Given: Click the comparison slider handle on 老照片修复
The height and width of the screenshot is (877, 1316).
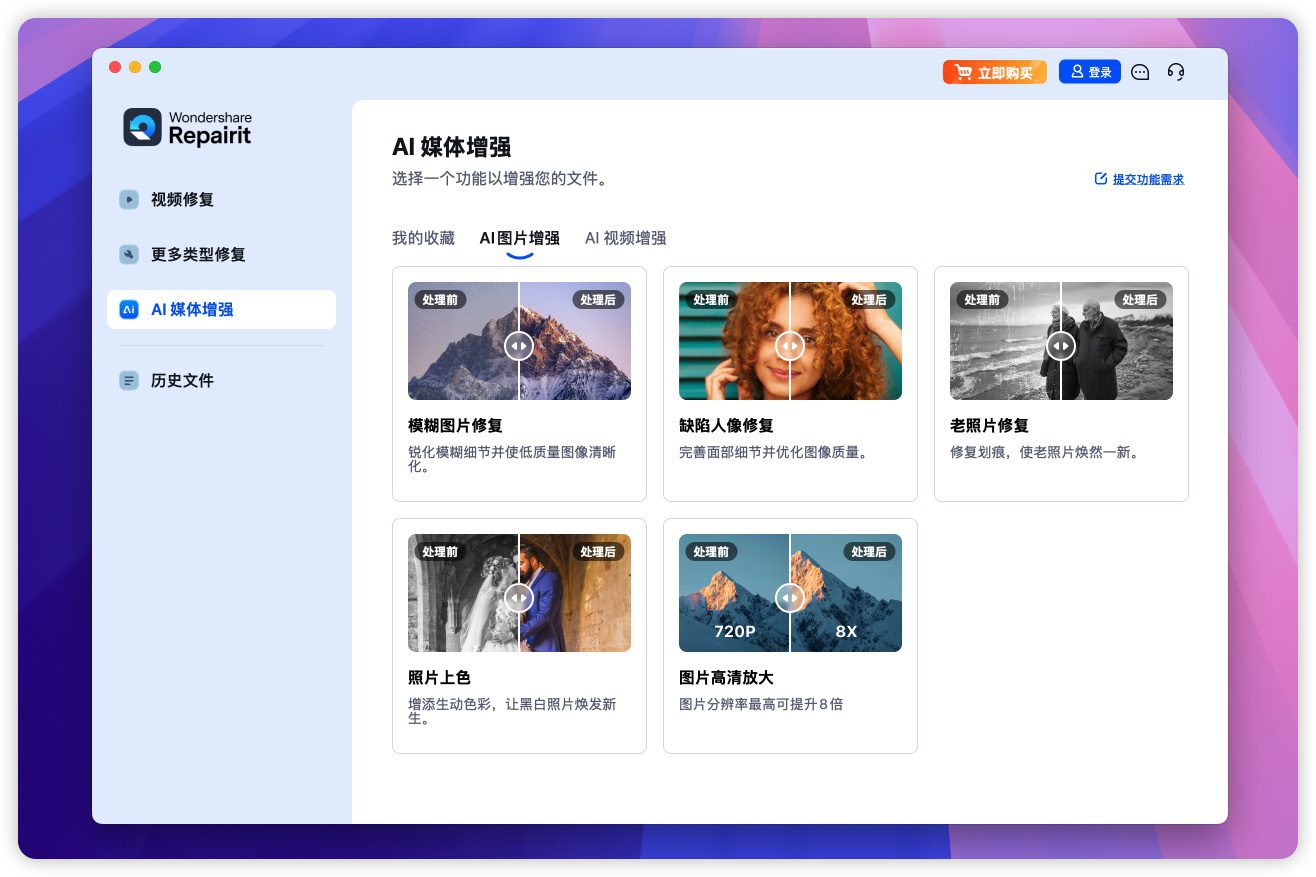Looking at the screenshot, I should [1060, 346].
